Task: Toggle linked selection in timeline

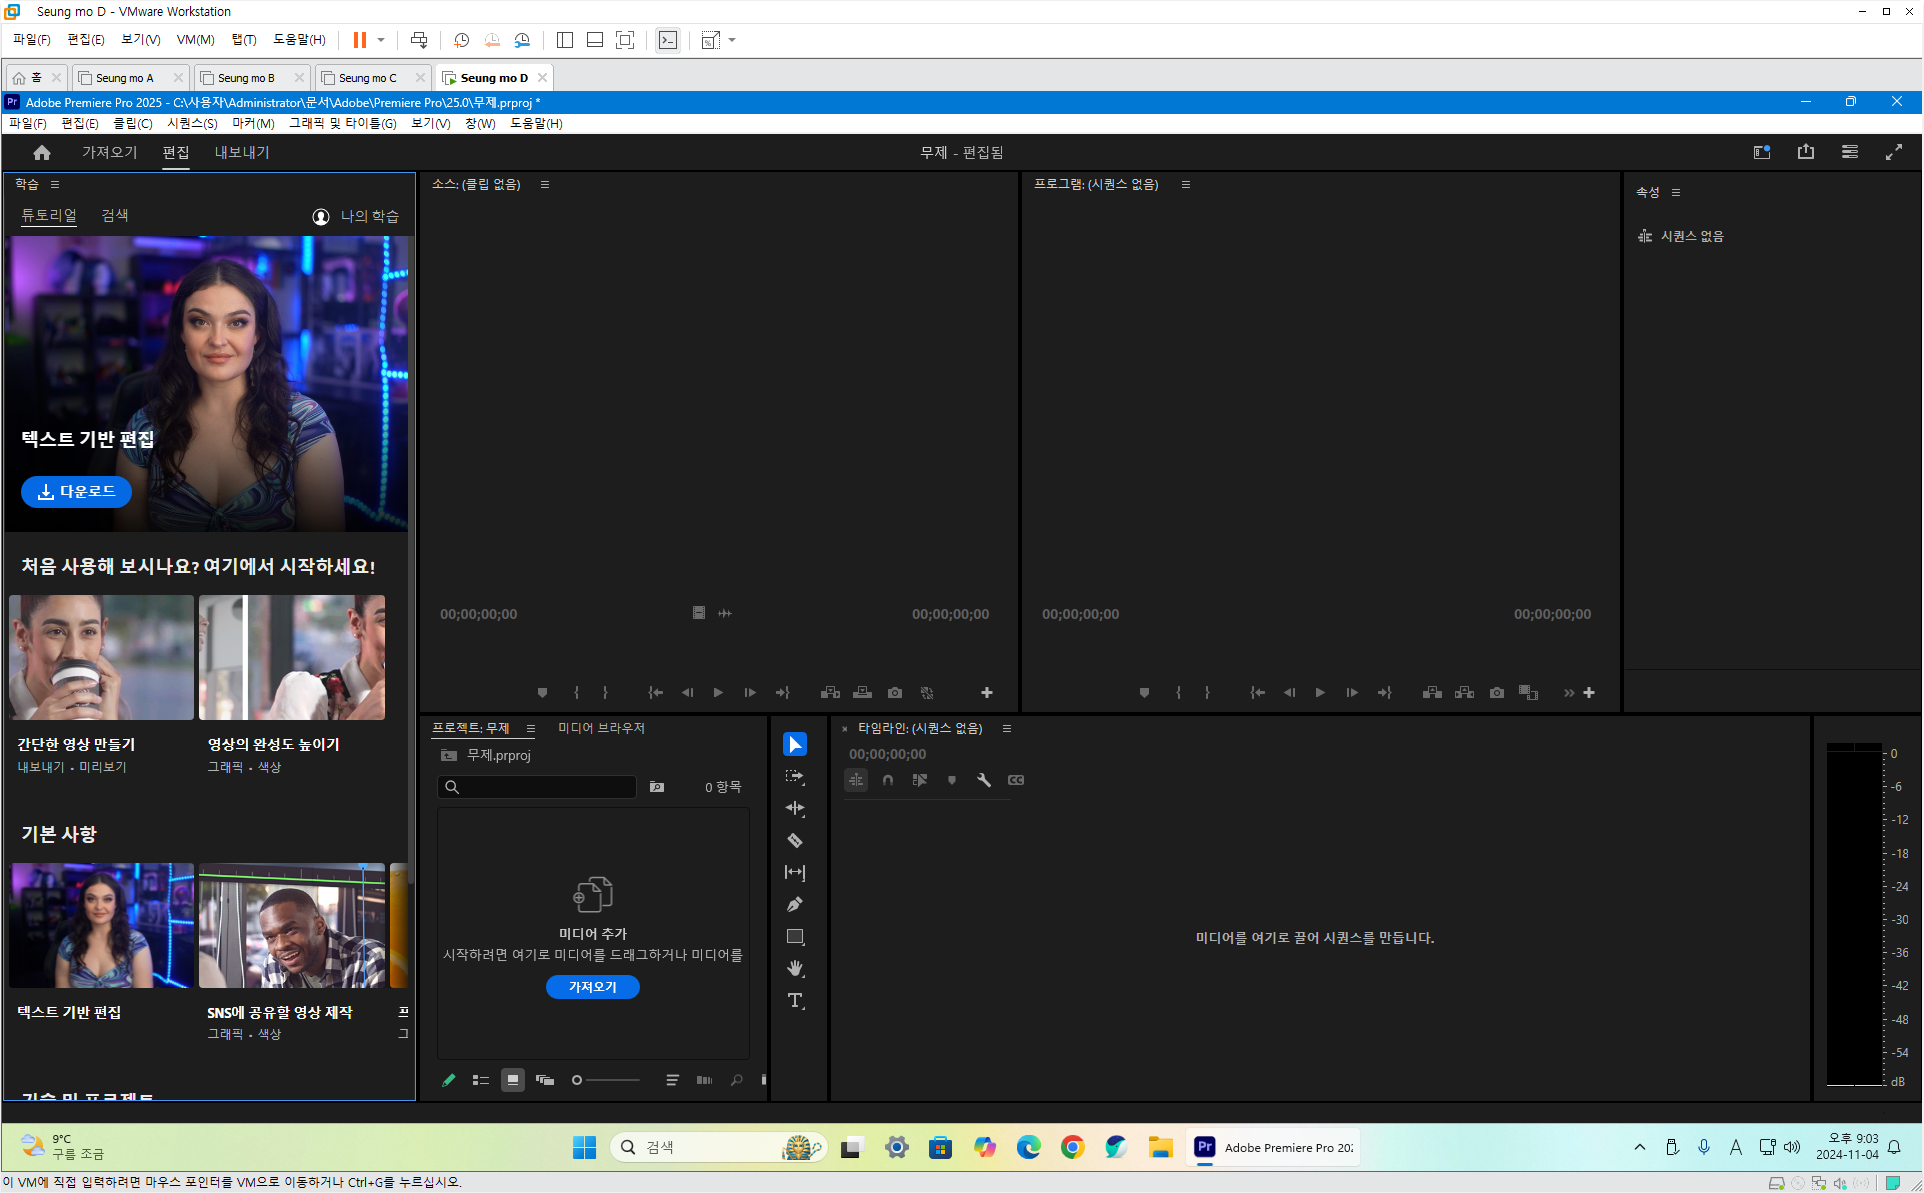Action: click(920, 780)
